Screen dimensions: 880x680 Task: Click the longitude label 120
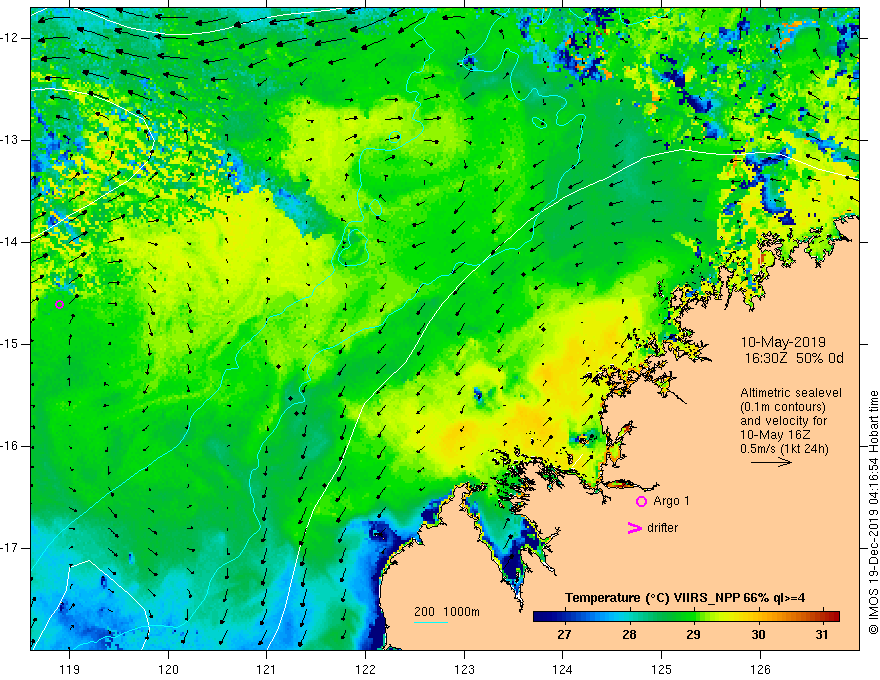tap(168, 669)
